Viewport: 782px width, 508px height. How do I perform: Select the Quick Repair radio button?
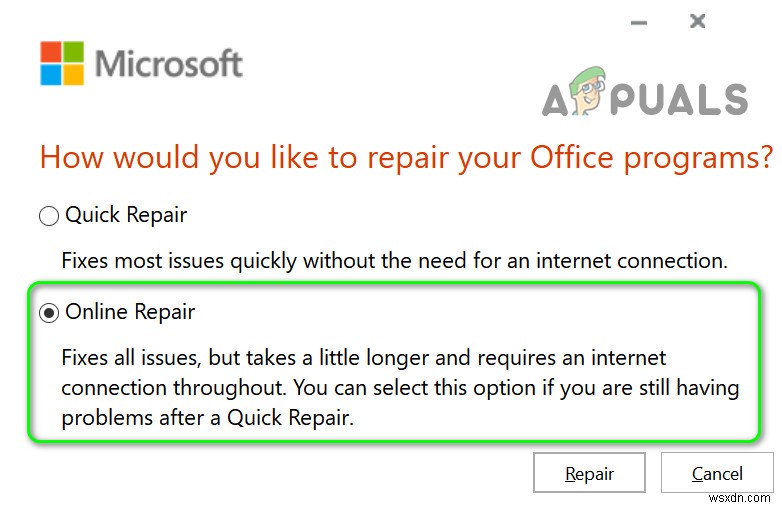tap(48, 215)
